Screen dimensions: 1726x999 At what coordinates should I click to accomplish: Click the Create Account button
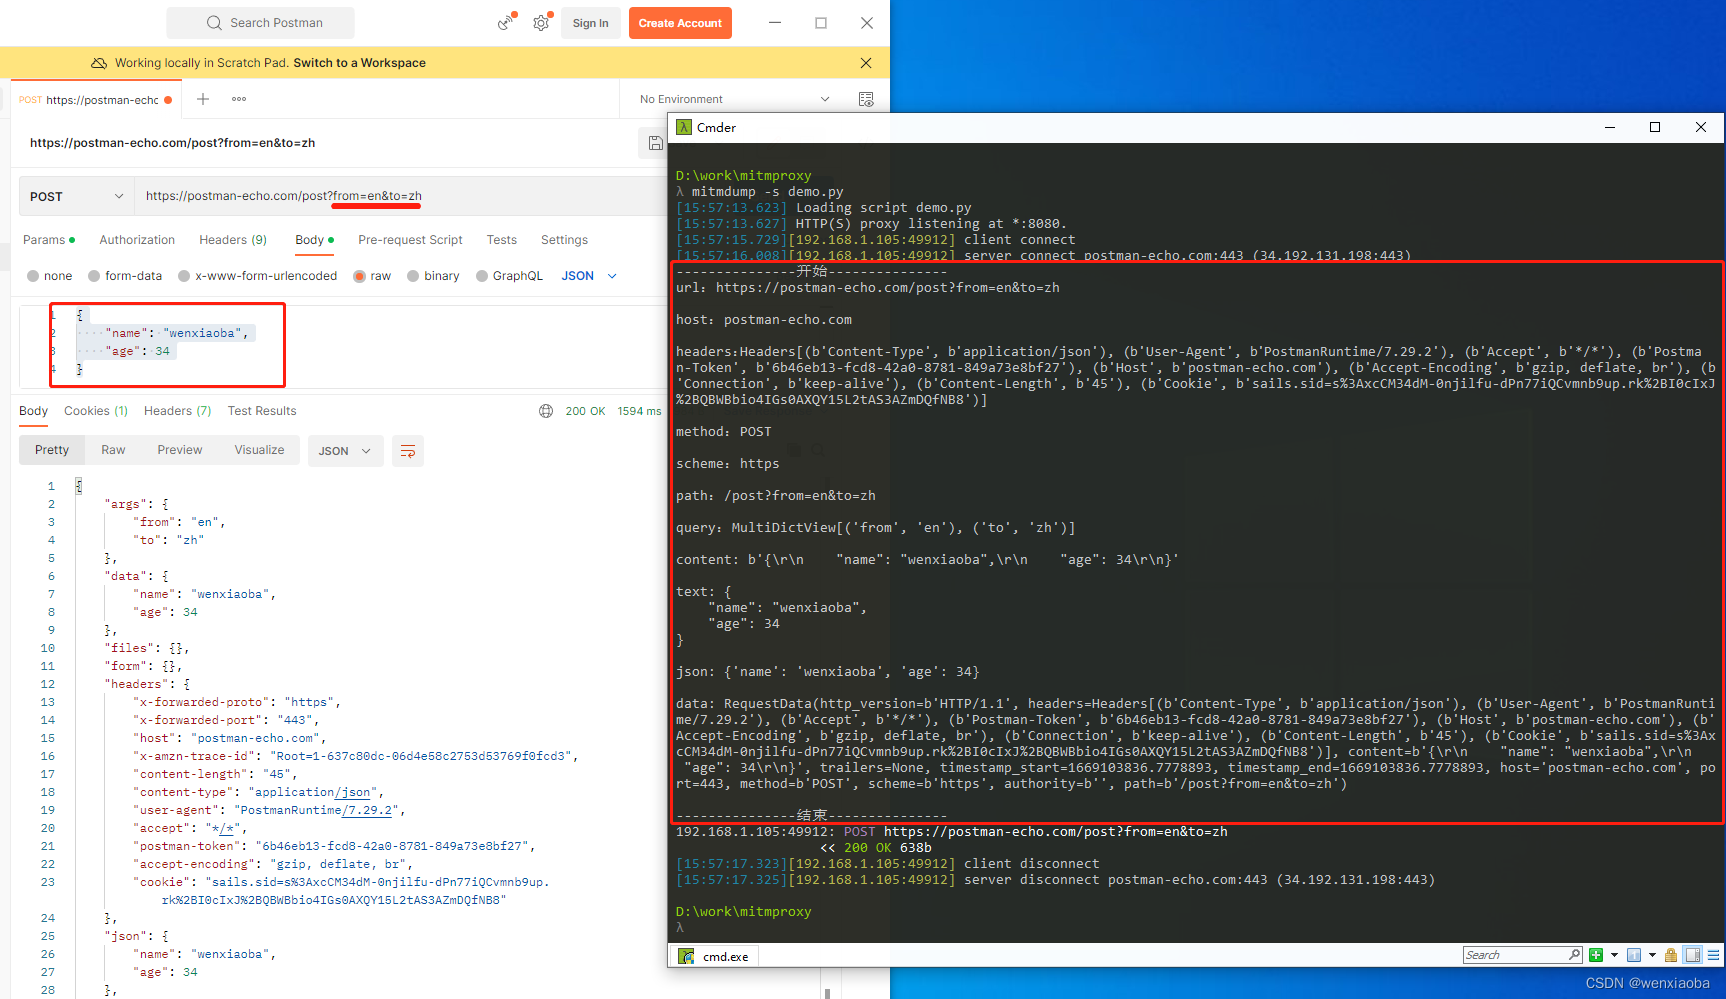coord(680,23)
